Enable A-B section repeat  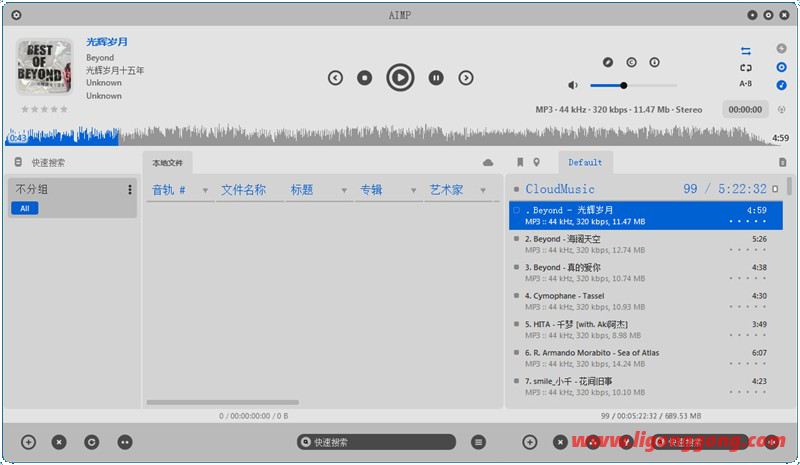coord(746,84)
